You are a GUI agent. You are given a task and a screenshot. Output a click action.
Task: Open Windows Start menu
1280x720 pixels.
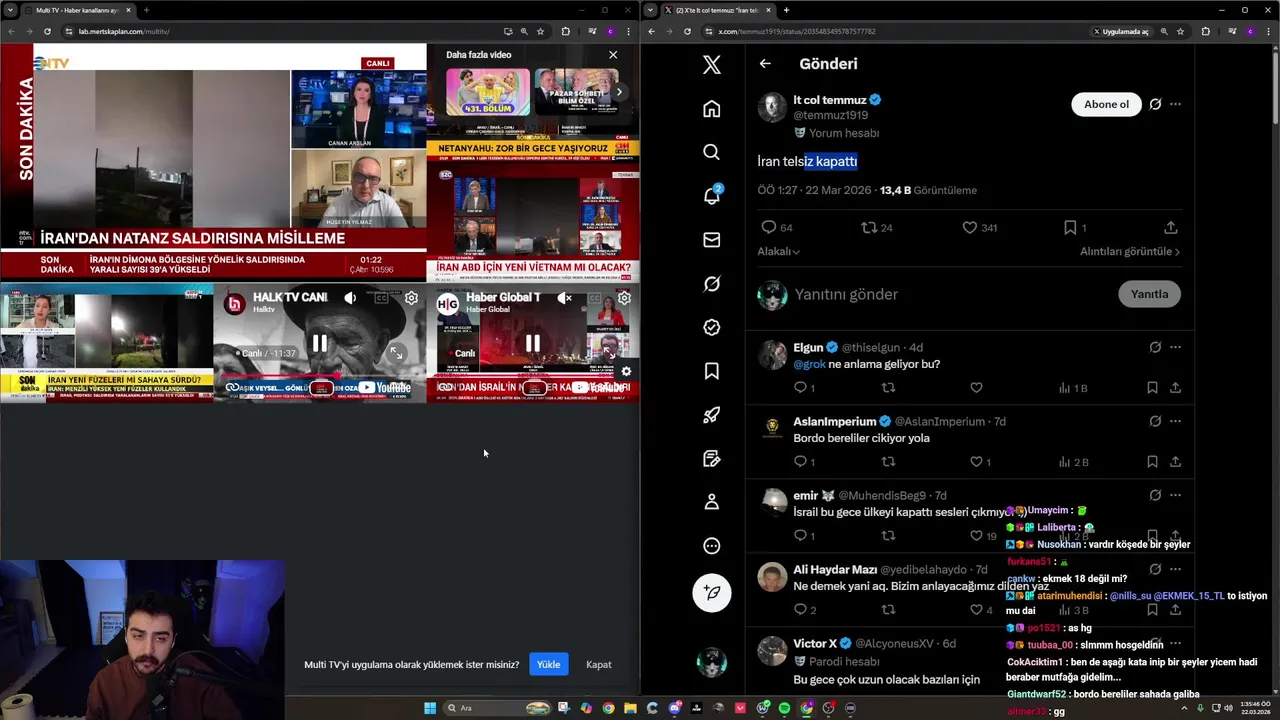(430, 708)
